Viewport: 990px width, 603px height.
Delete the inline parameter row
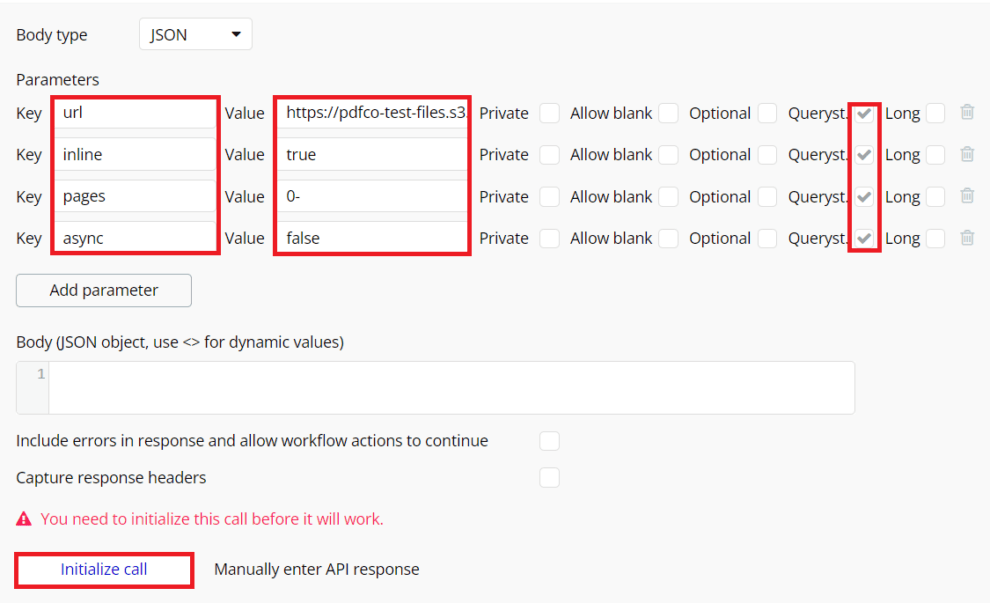[x=966, y=154]
